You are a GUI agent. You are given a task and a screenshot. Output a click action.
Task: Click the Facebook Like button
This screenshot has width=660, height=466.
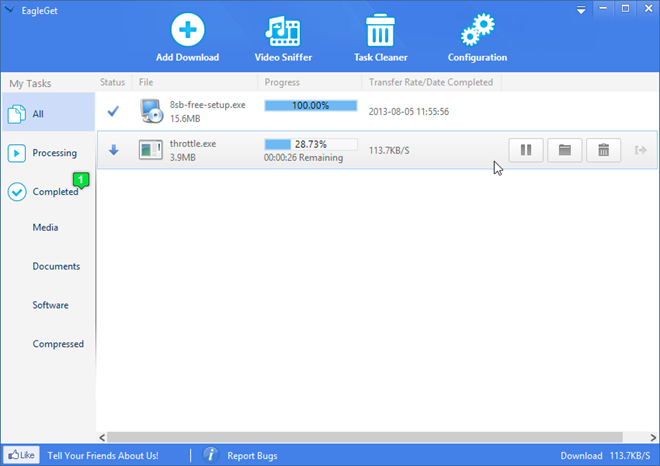(21, 455)
